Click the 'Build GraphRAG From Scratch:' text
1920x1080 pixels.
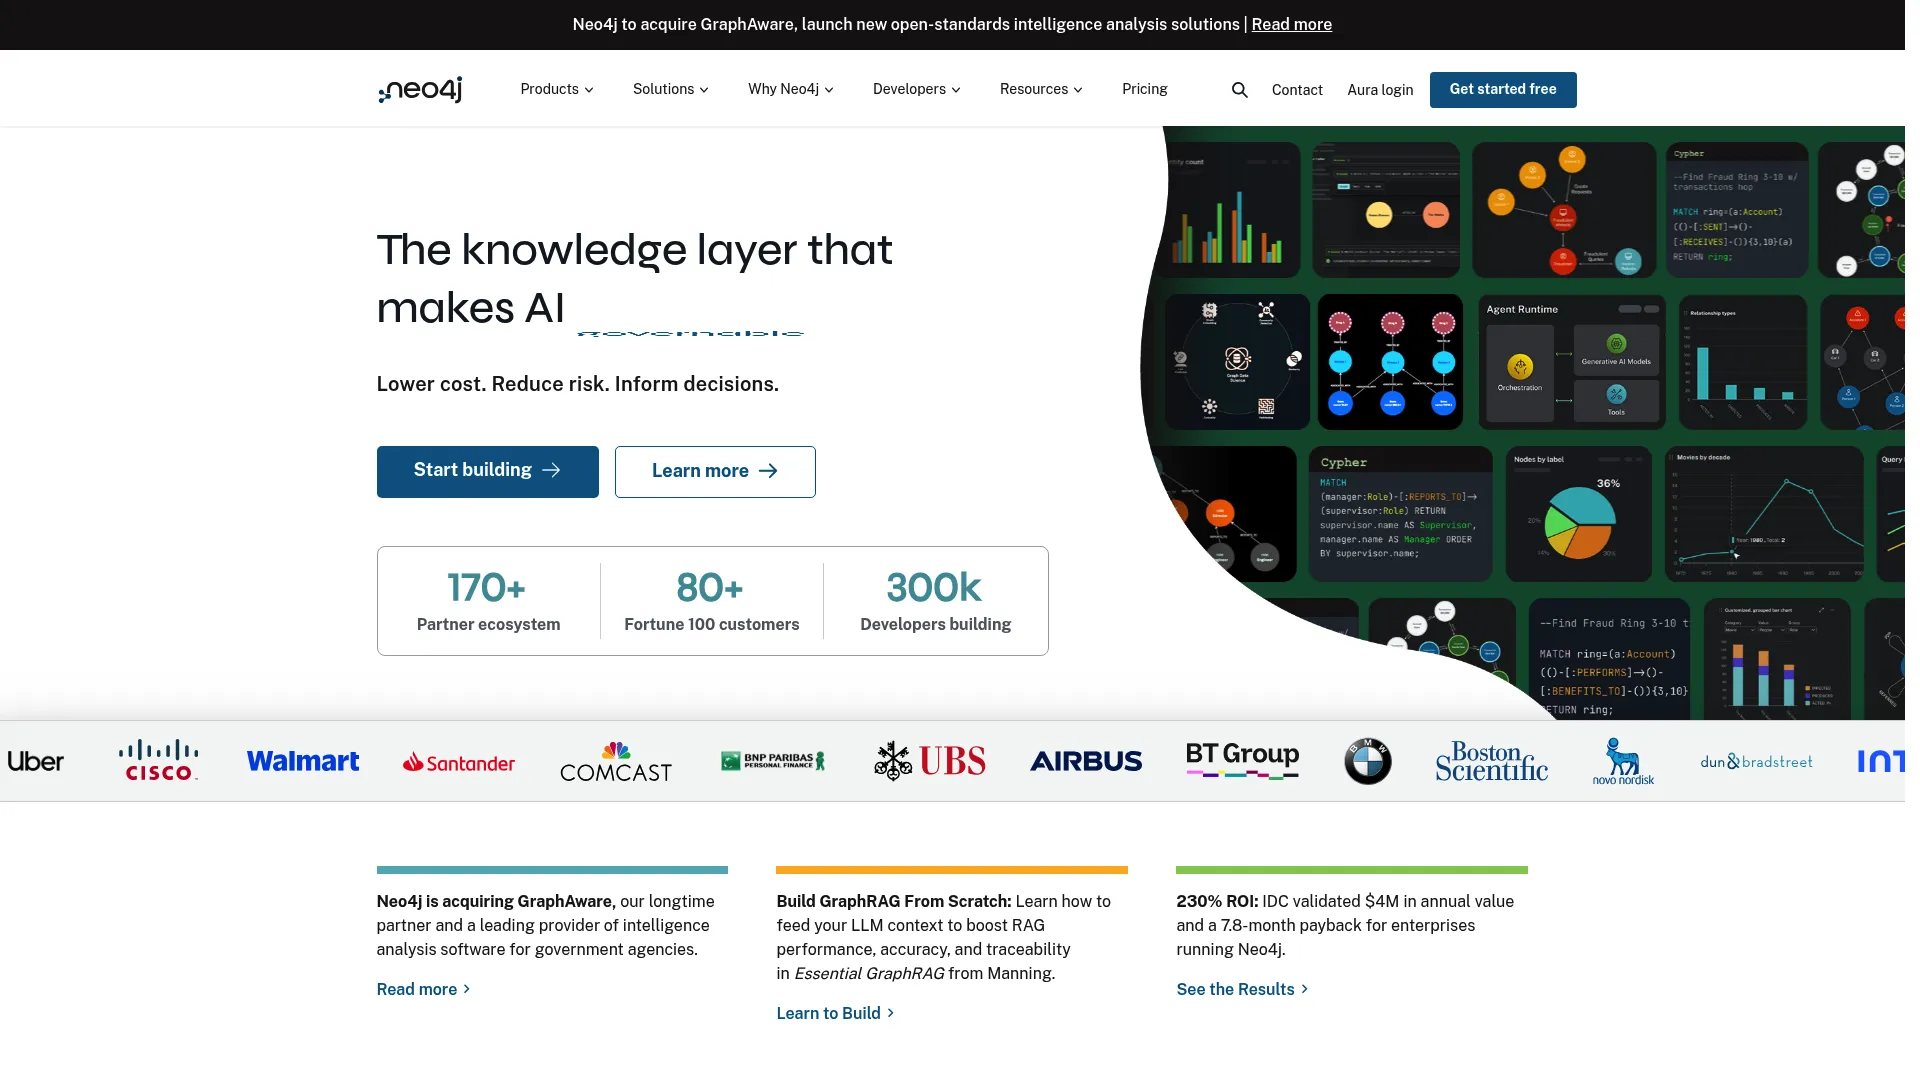894,902
